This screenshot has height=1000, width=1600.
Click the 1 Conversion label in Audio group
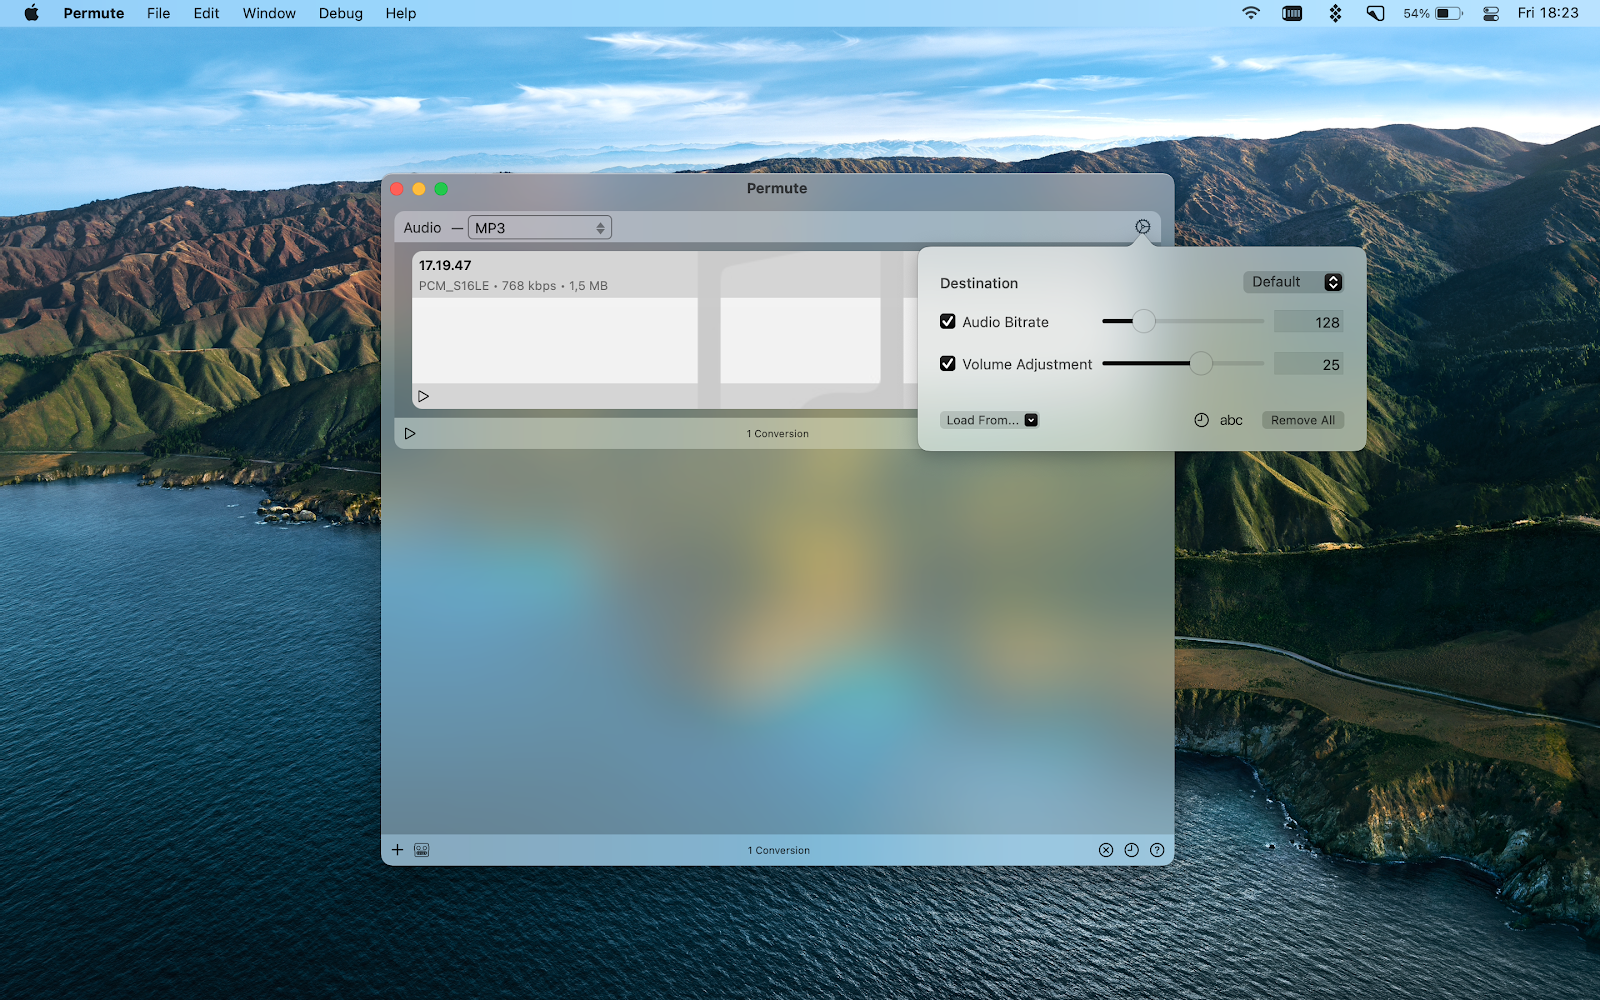pyautogui.click(x=778, y=434)
